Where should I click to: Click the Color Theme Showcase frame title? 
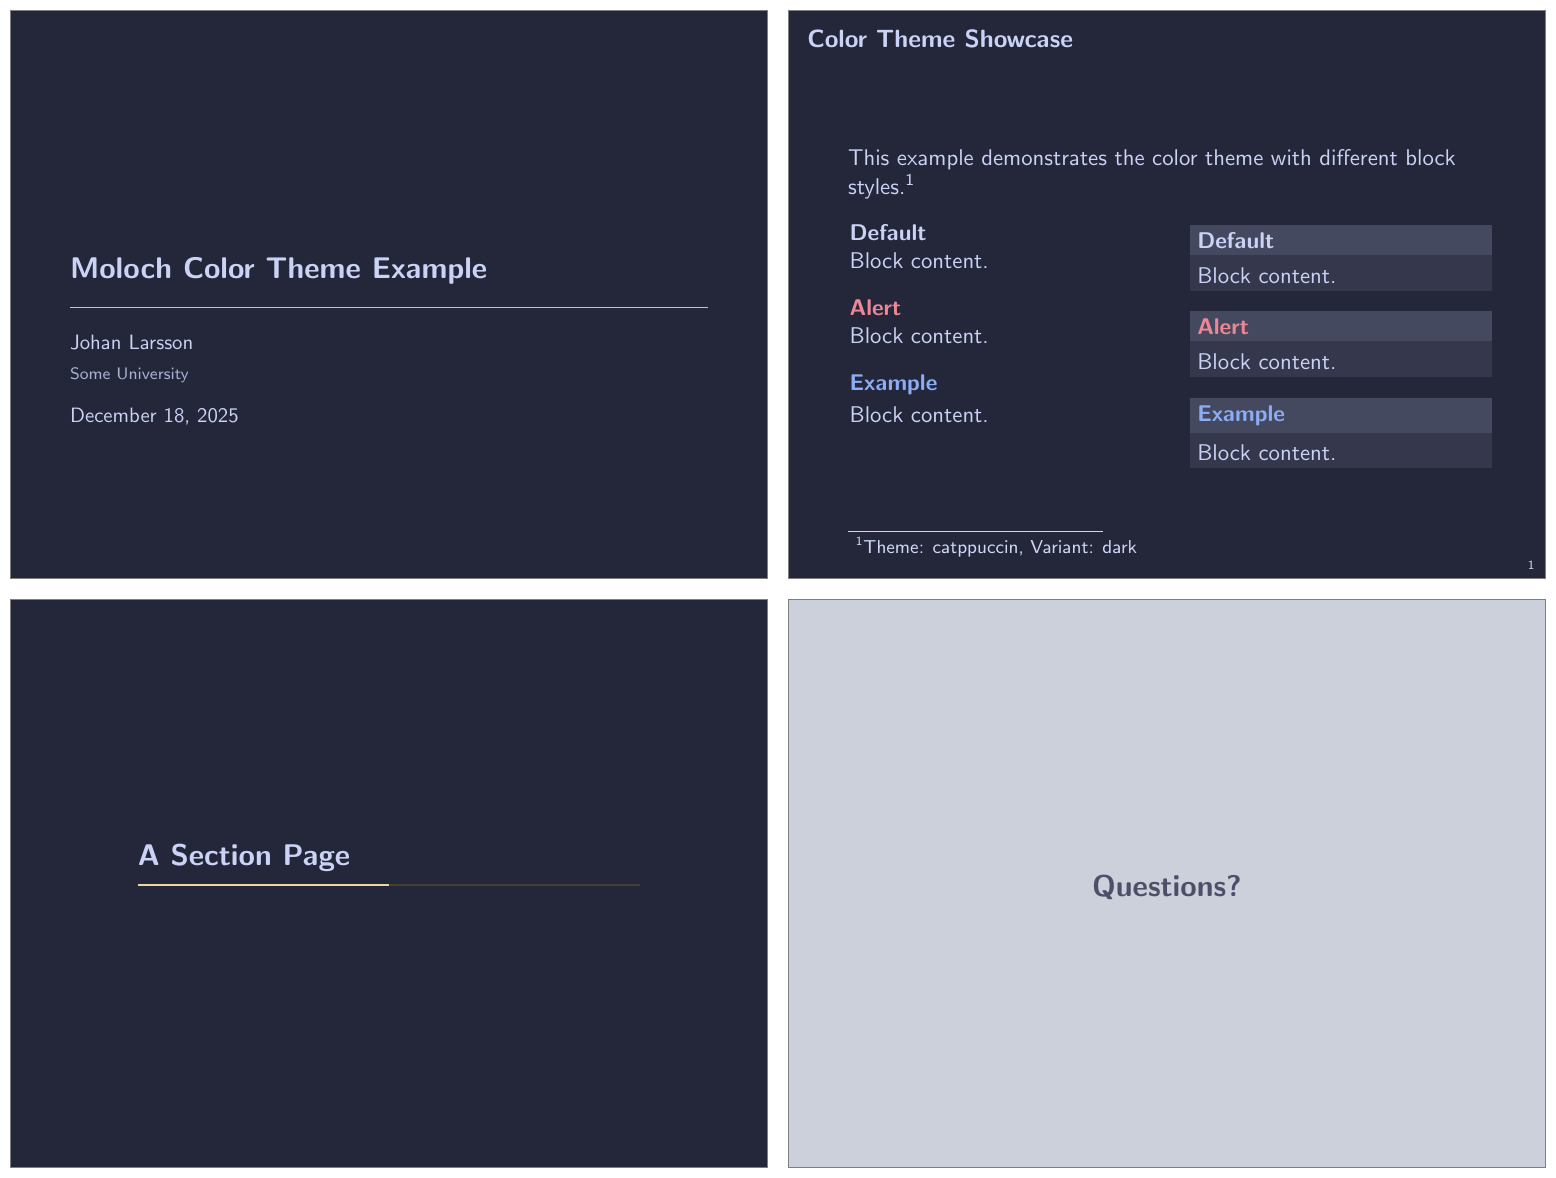[939, 39]
